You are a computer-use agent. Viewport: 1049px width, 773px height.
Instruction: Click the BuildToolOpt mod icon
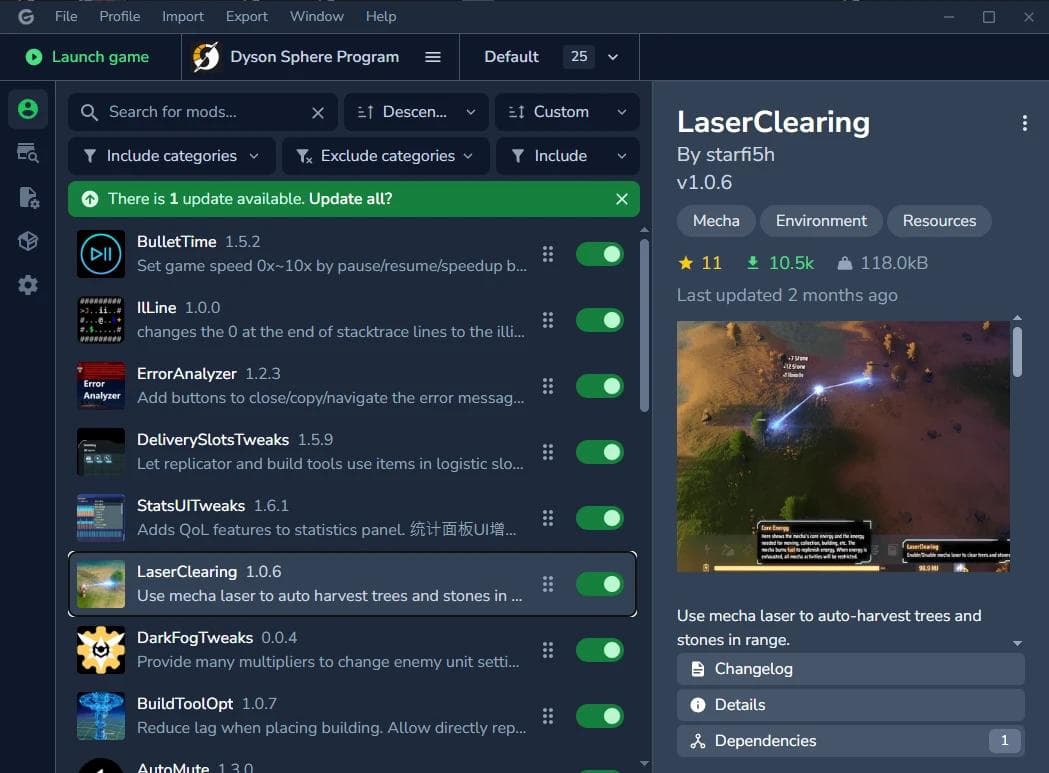(x=101, y=716)
